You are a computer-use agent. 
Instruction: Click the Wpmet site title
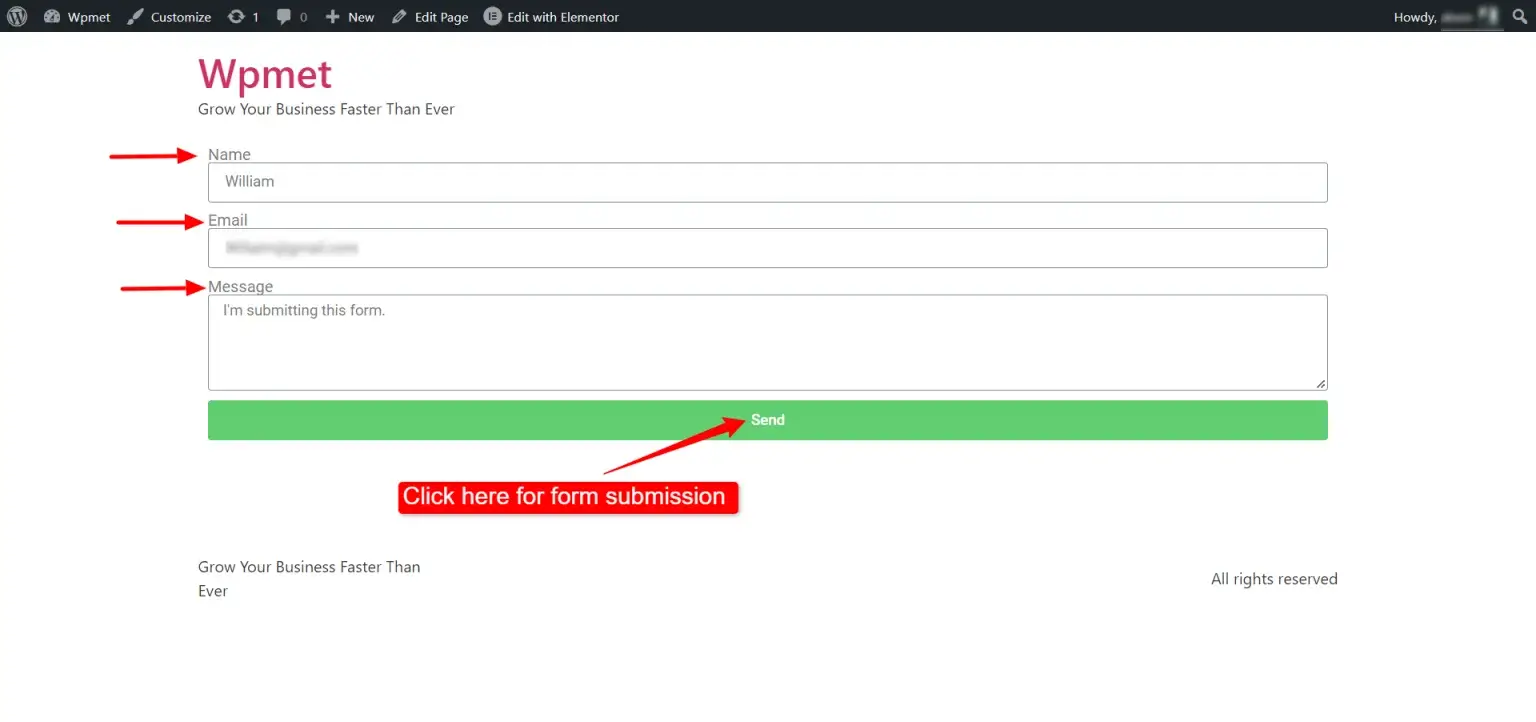point(265,74)
